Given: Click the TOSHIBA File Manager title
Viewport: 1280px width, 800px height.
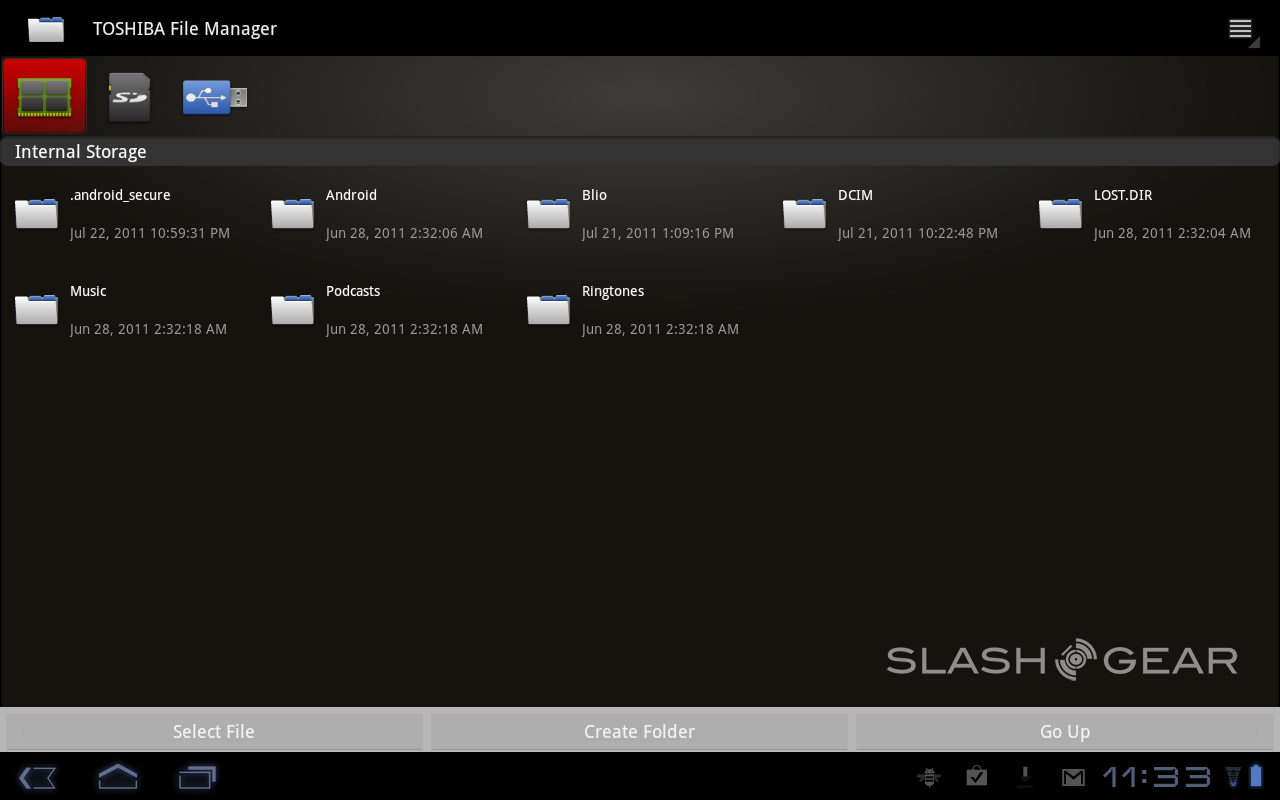Looking at the screenshot, I should coord(185,29).
